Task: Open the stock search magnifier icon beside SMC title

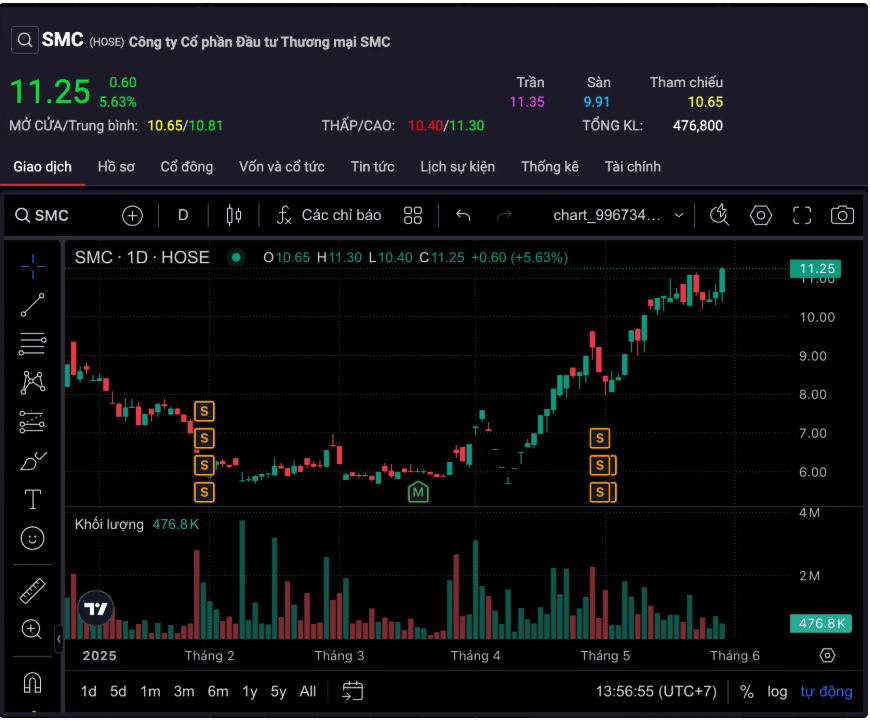Action: [x=24, y=40]
